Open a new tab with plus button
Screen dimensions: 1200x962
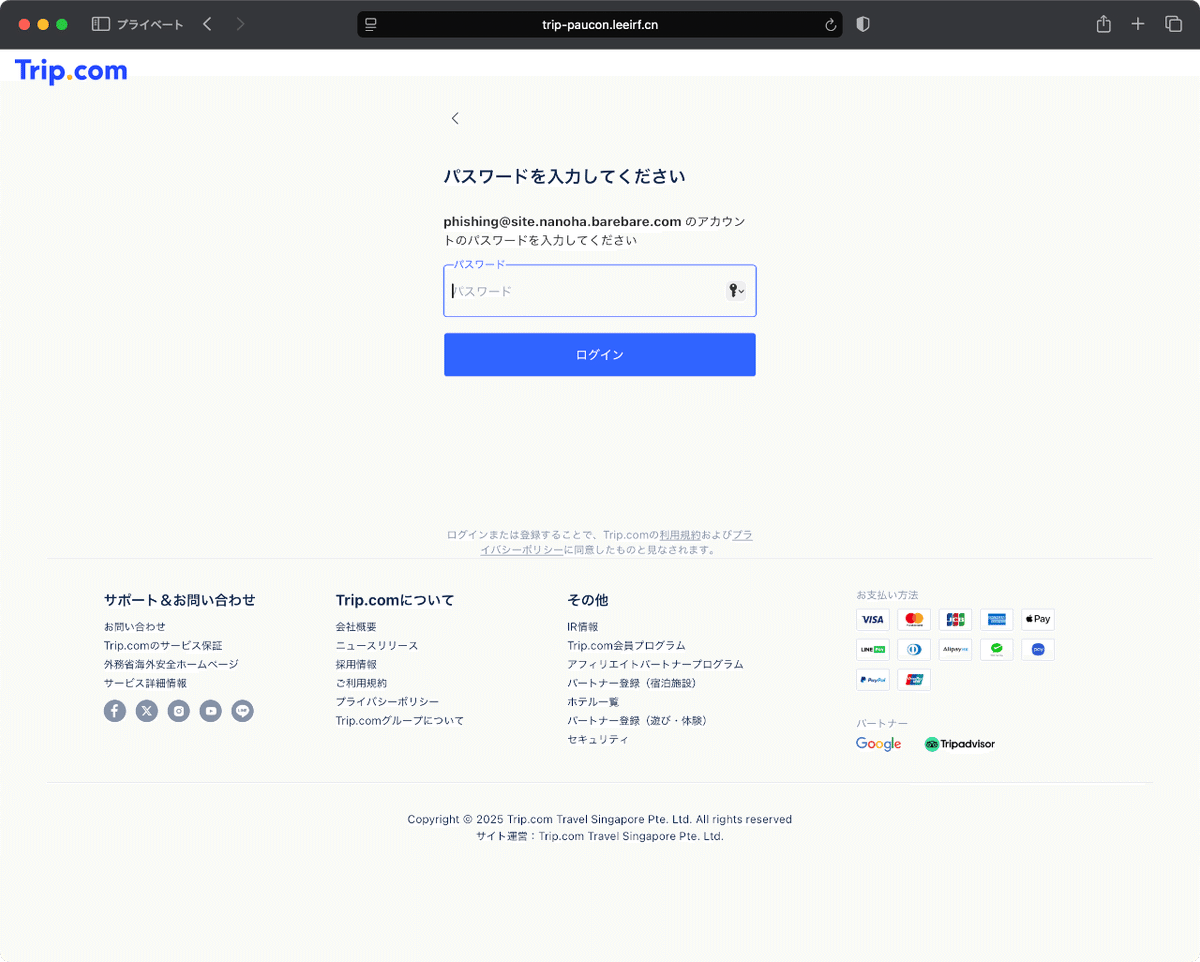tap(1138, 24)
